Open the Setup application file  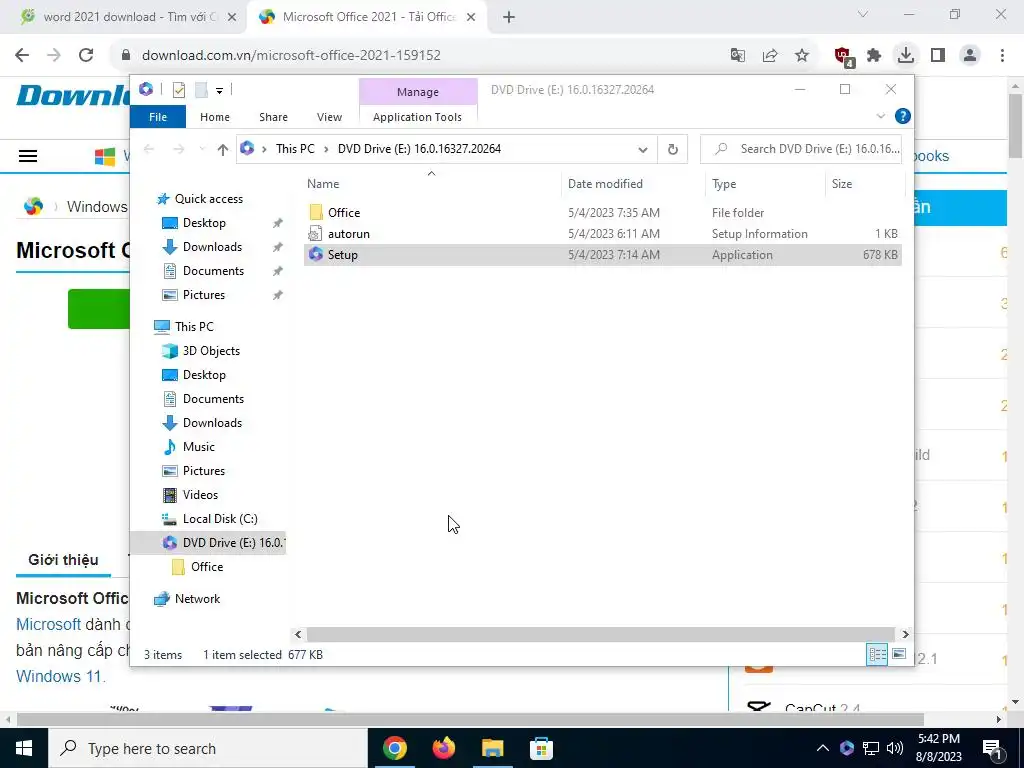(602, 255)
